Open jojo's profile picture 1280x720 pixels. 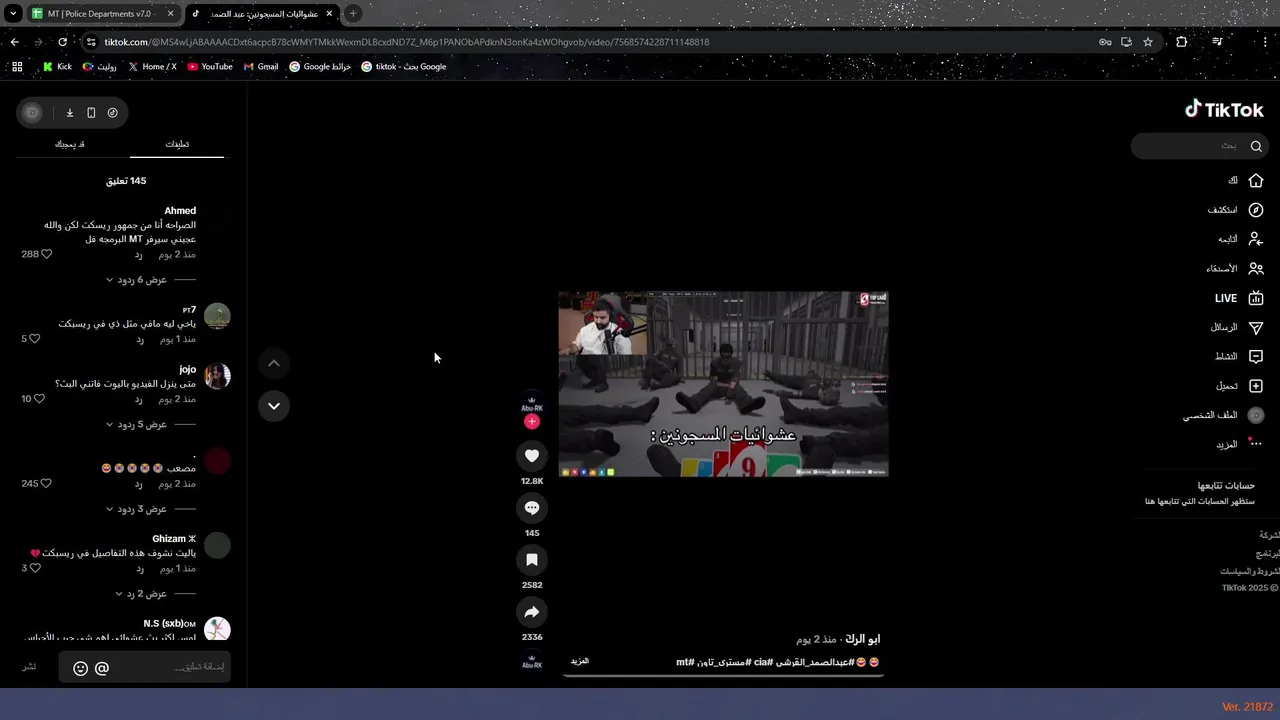pyautogui.click(x=217, y=376)
